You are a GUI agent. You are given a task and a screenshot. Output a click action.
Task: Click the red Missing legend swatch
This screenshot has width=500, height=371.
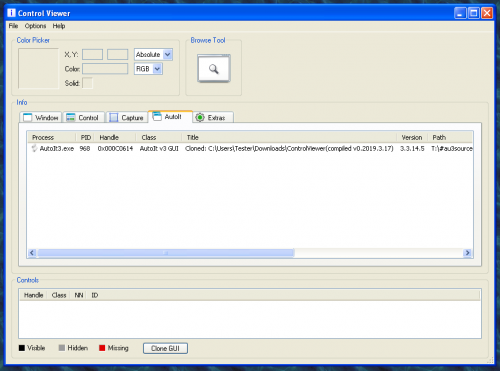(x=102, y=348)
